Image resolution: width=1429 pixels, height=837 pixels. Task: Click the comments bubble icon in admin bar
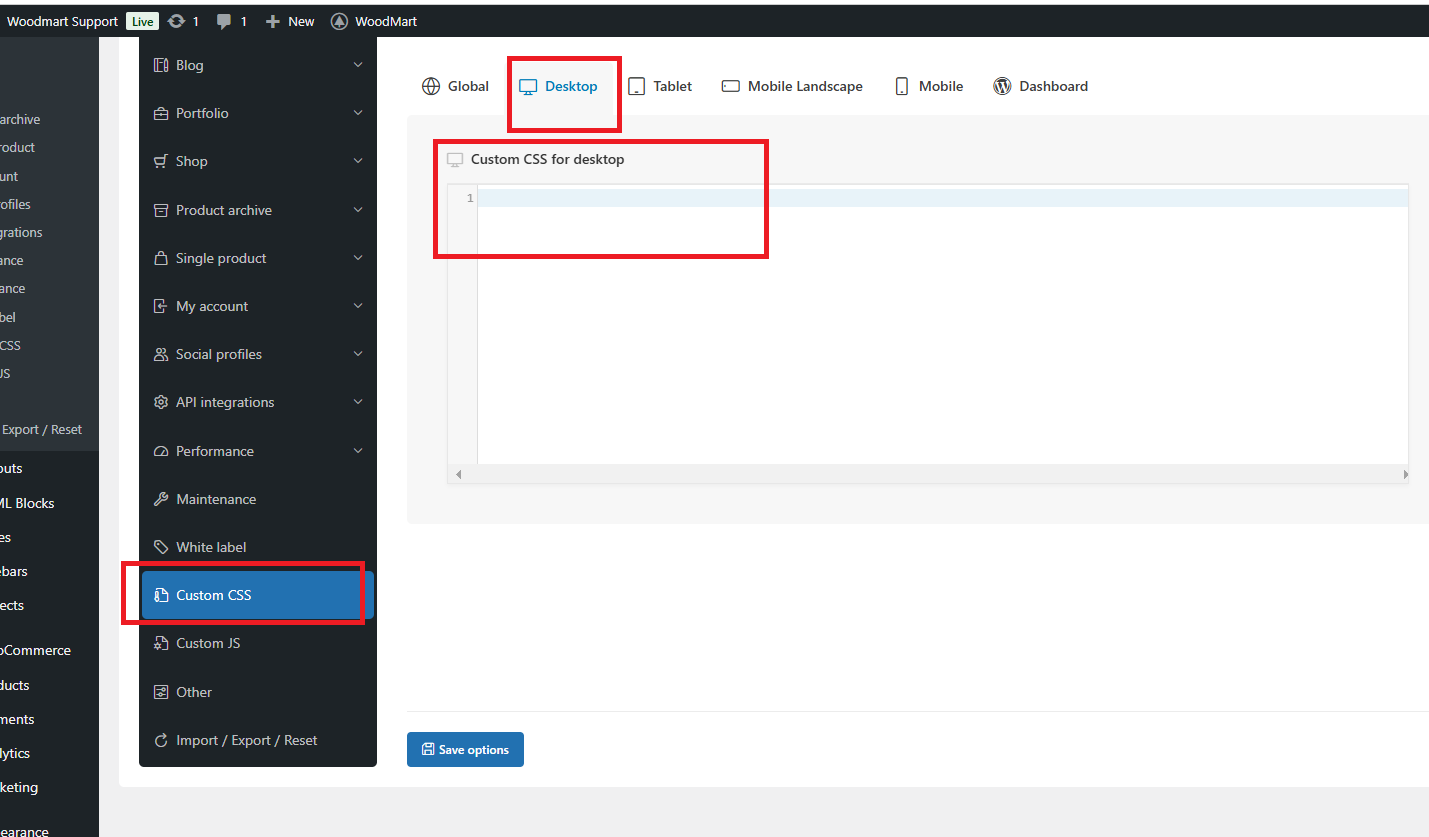(224, 21)
